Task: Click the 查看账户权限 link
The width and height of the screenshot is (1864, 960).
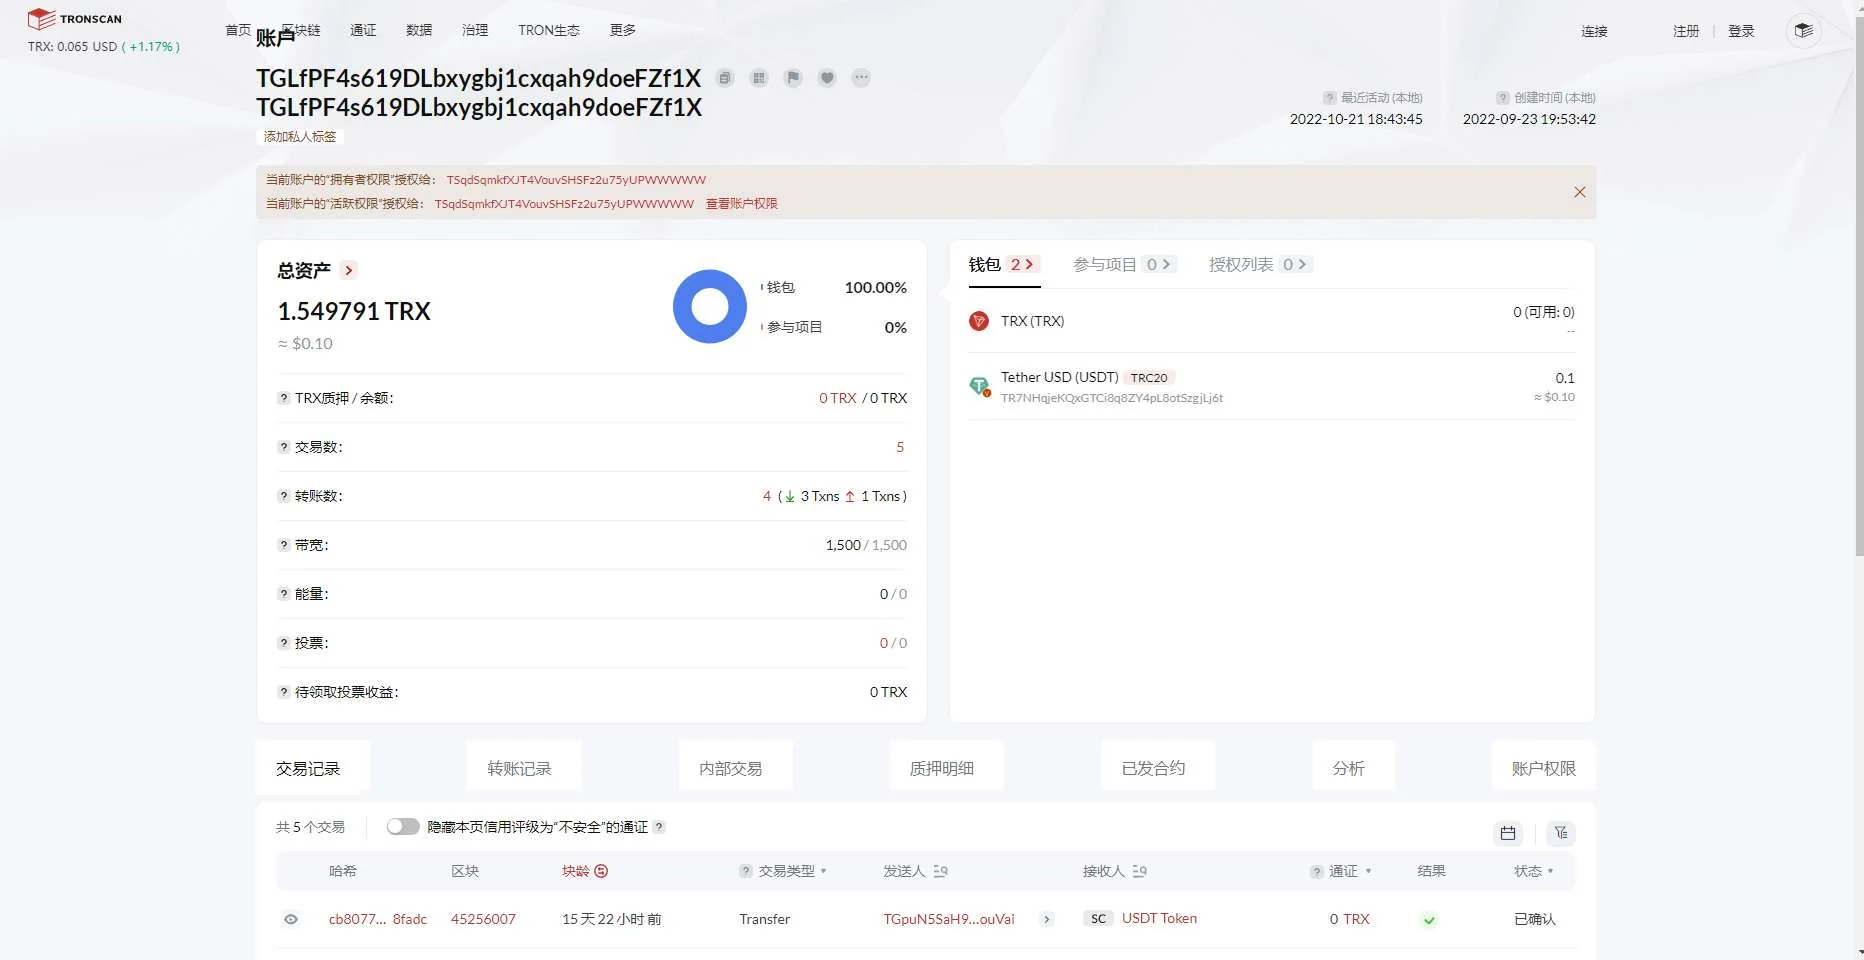Action: [741, 204]
